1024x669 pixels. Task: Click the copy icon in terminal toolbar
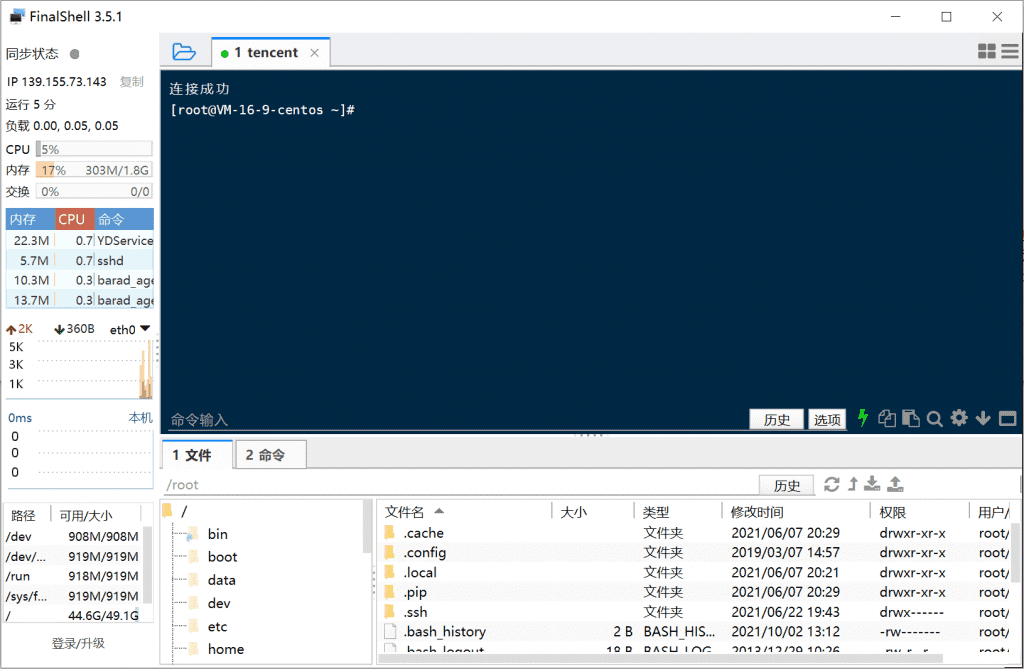tap(886, 419)
